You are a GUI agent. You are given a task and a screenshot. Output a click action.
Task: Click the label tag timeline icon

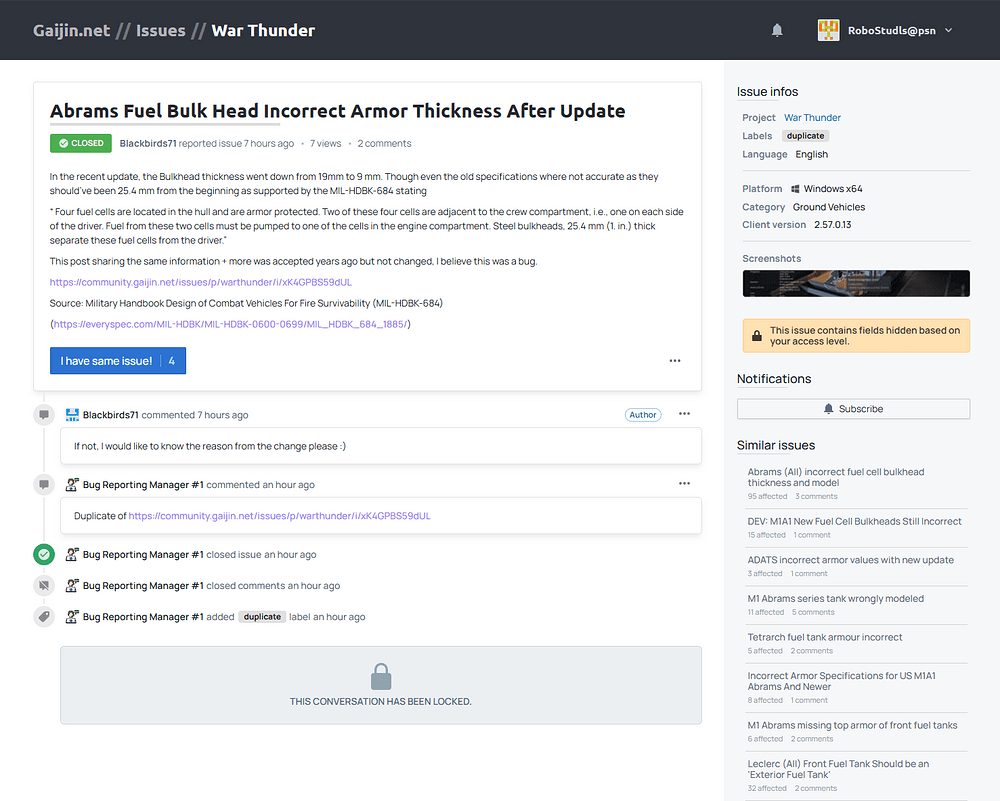pos(44,617)
